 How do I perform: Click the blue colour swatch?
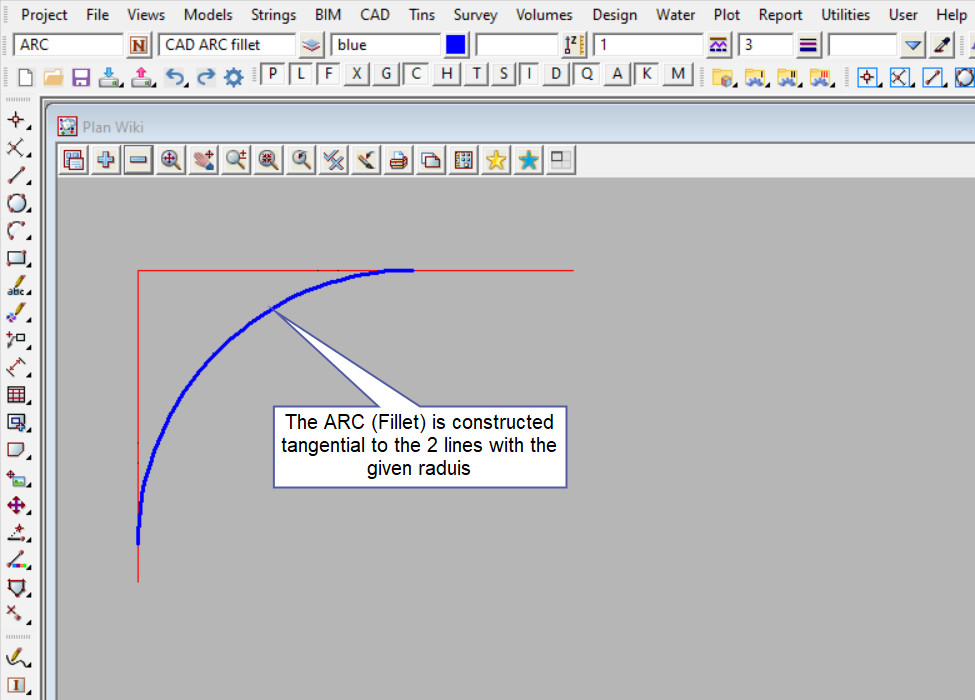(456, 45)
